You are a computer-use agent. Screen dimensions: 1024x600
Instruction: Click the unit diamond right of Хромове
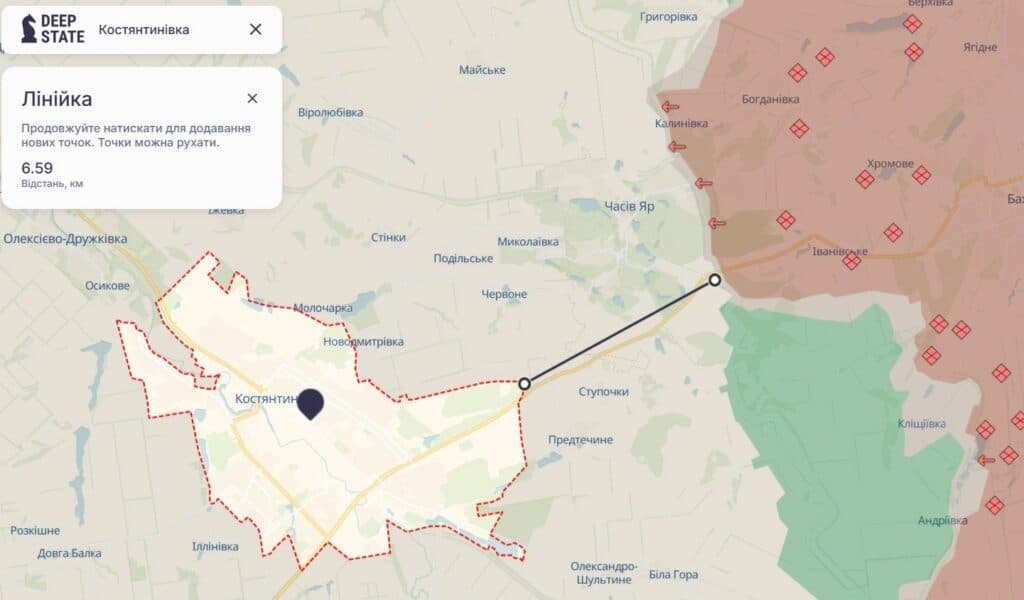pos(921,175)
